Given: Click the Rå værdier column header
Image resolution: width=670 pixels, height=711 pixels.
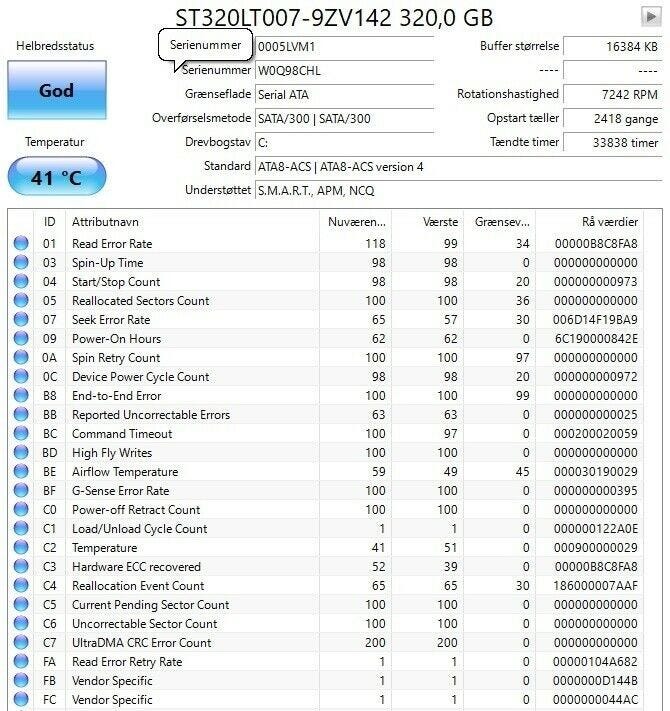Looking at the screenshot, I should click(x=609, y=221).
